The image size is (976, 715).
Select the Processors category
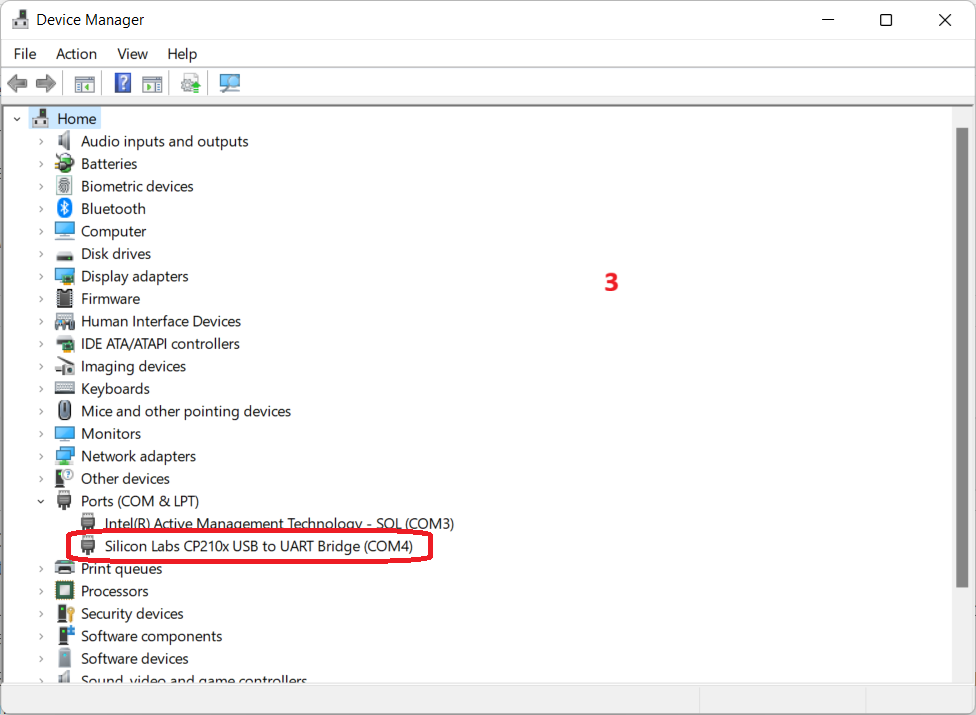point(115,591)
